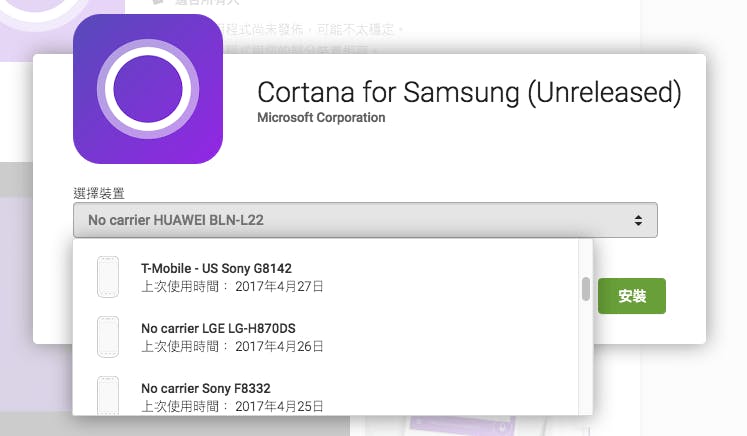Click the Microsoft Corporation developer name
The width and height of the screenshot is (747, 436).
[321, 118]
